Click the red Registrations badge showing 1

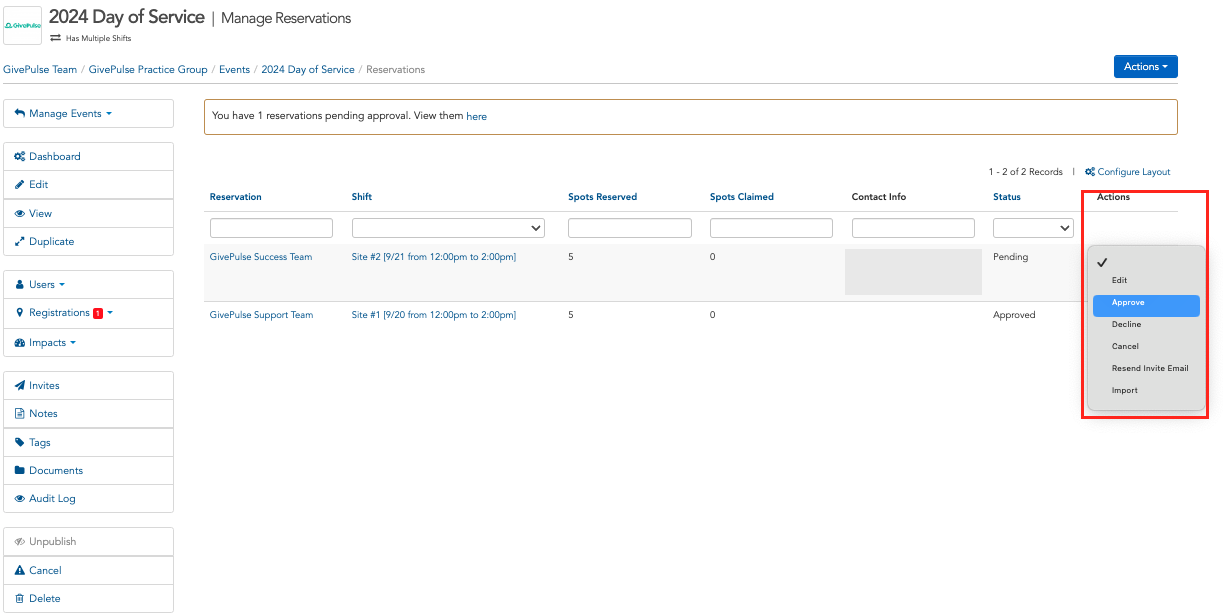98,313
